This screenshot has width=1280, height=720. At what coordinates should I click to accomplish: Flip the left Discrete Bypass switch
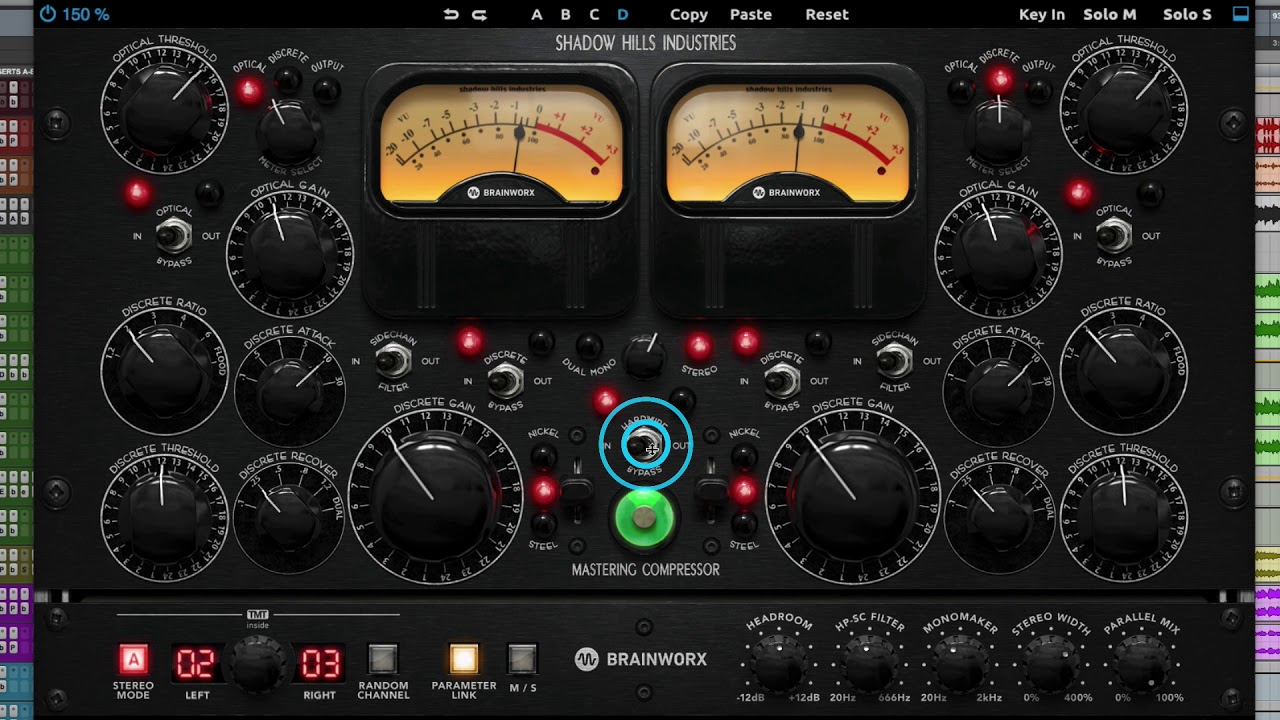[x=505, y=381]
